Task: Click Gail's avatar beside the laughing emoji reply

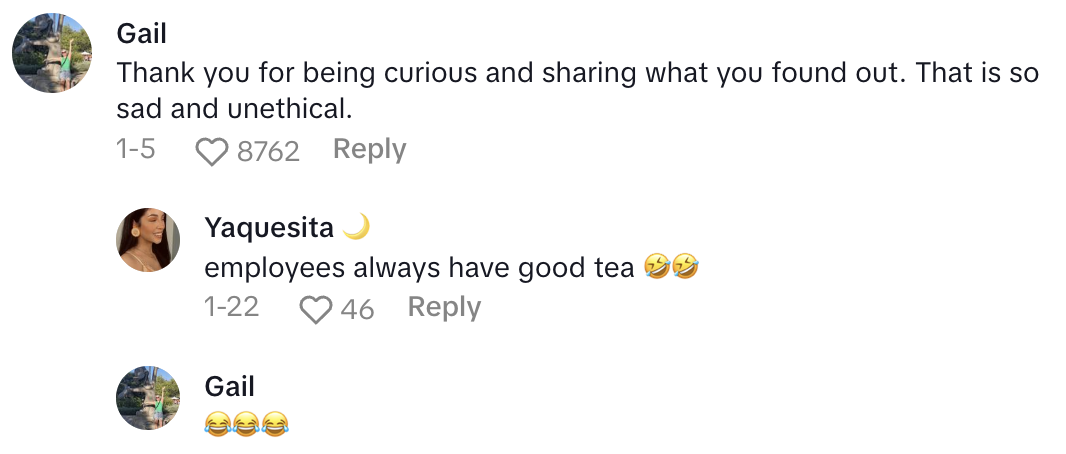Action: pos(148,397)
